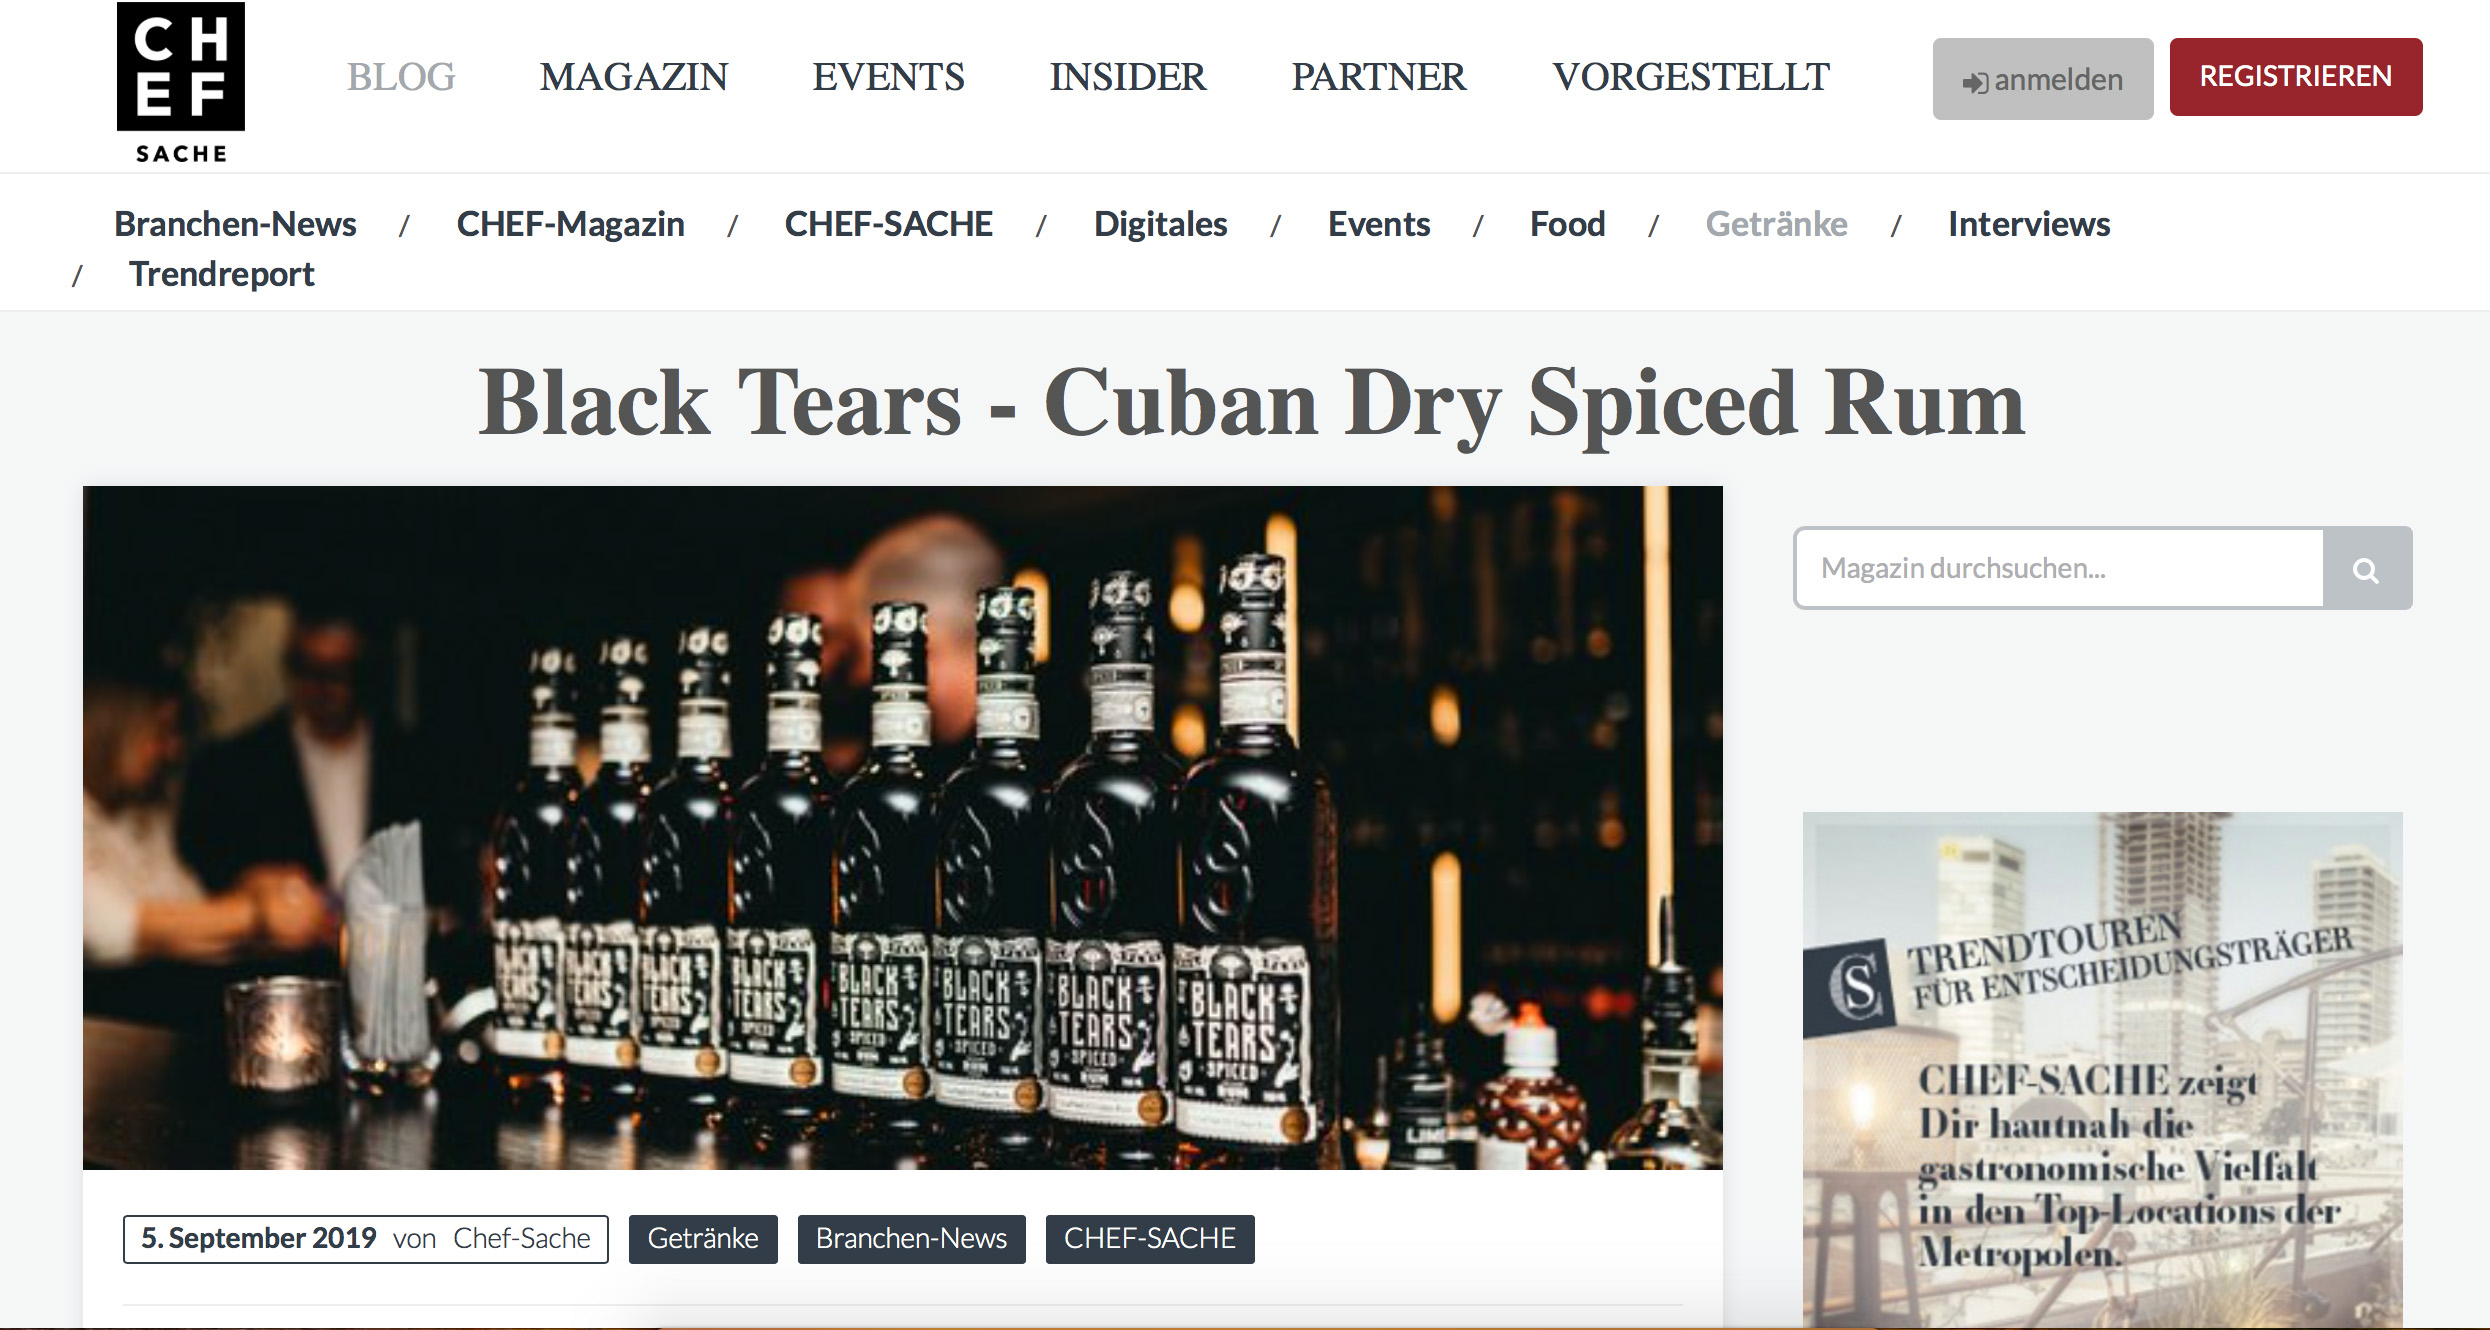Open the VORGESTELLT menu item

(1690, 77)
